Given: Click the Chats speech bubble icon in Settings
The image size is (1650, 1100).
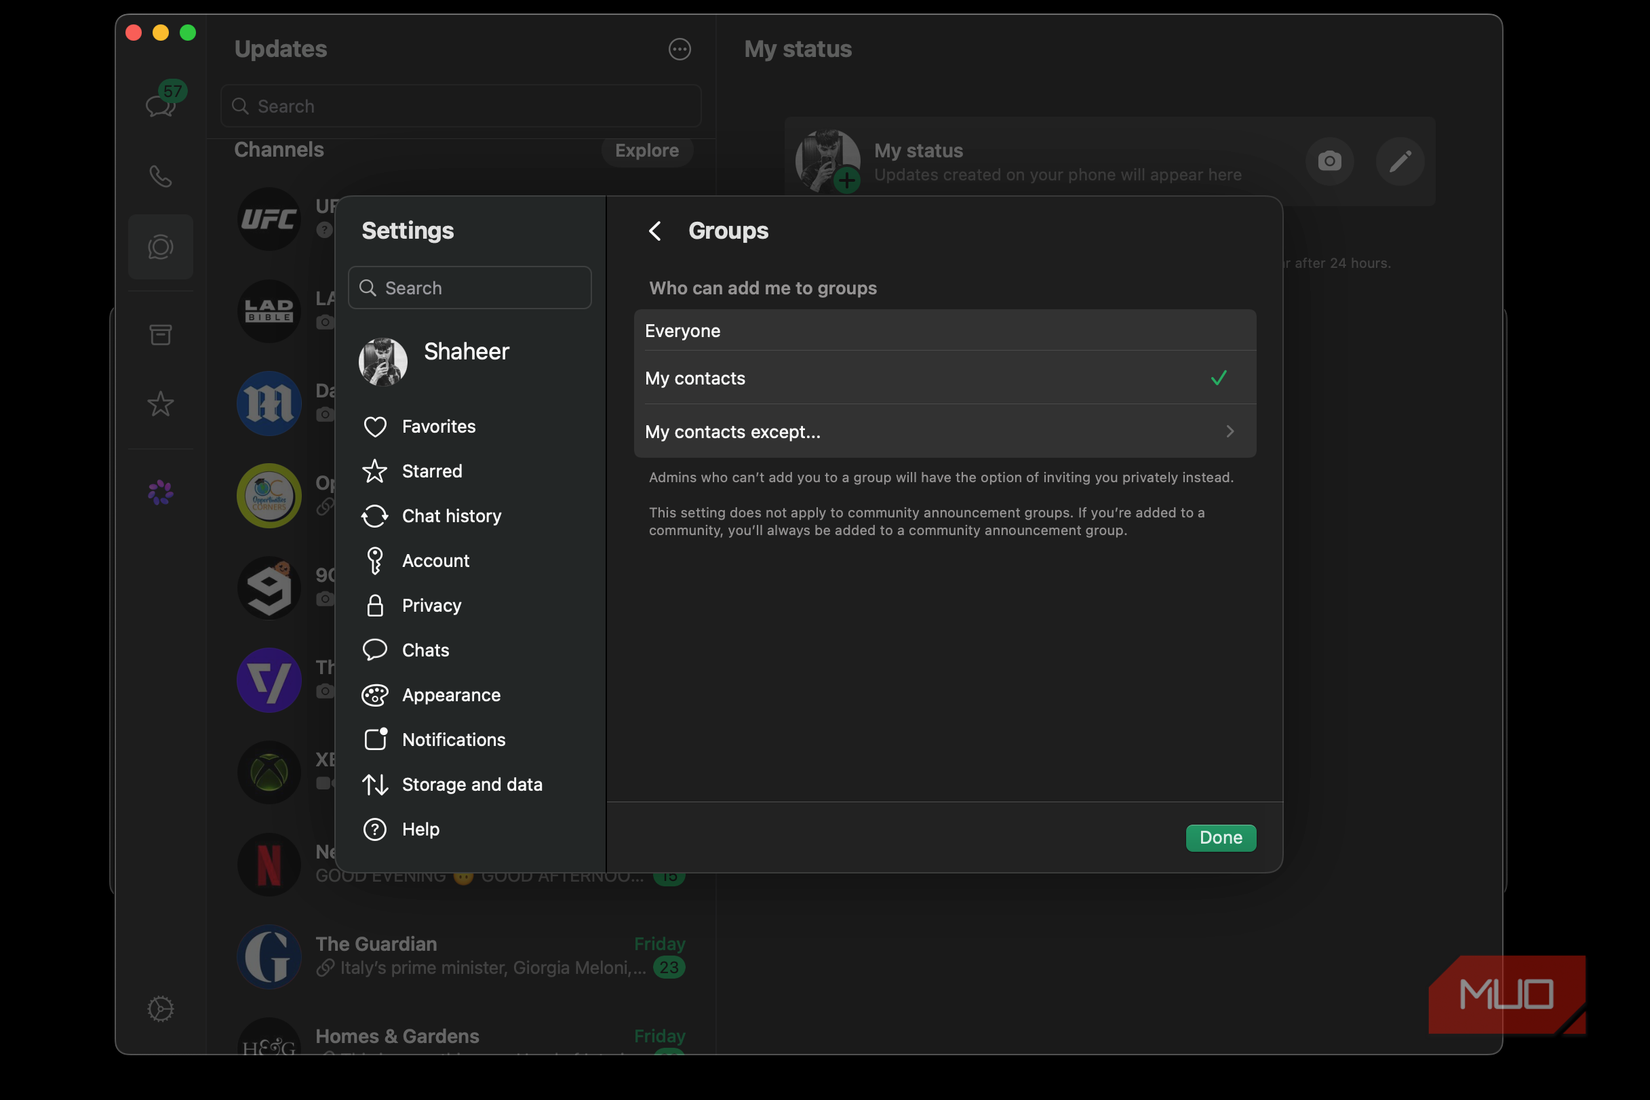Looking at the screenshot, I should [x=375, y=650].
